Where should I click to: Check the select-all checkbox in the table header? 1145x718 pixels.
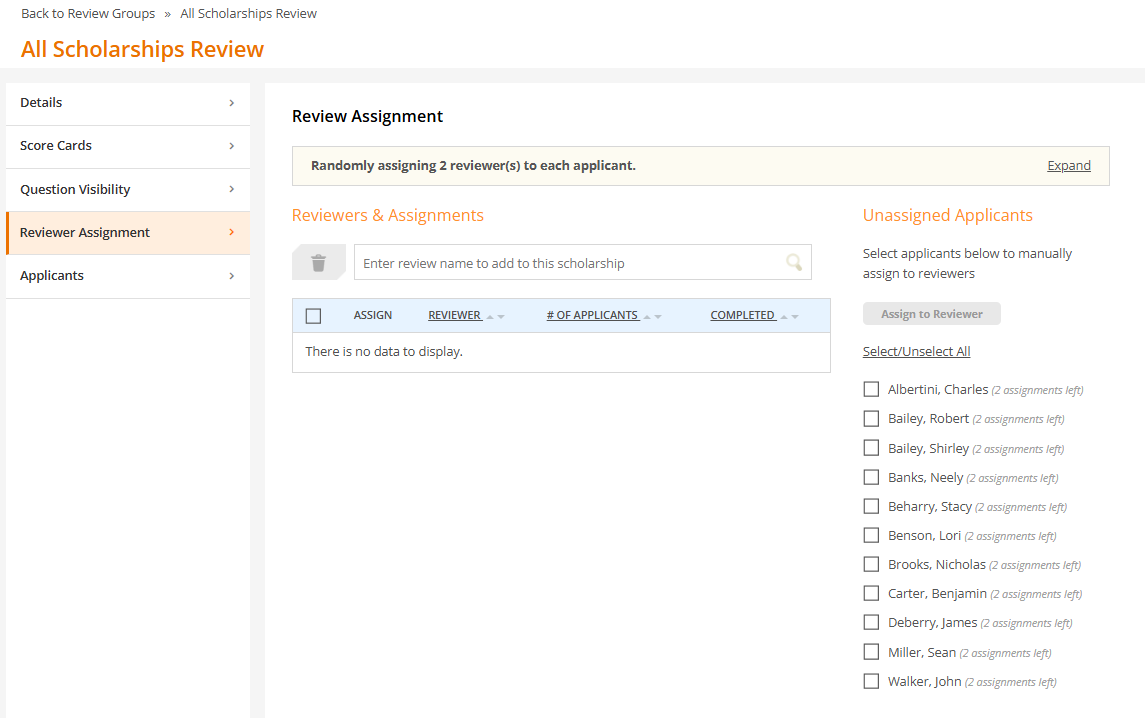point(313,315)
